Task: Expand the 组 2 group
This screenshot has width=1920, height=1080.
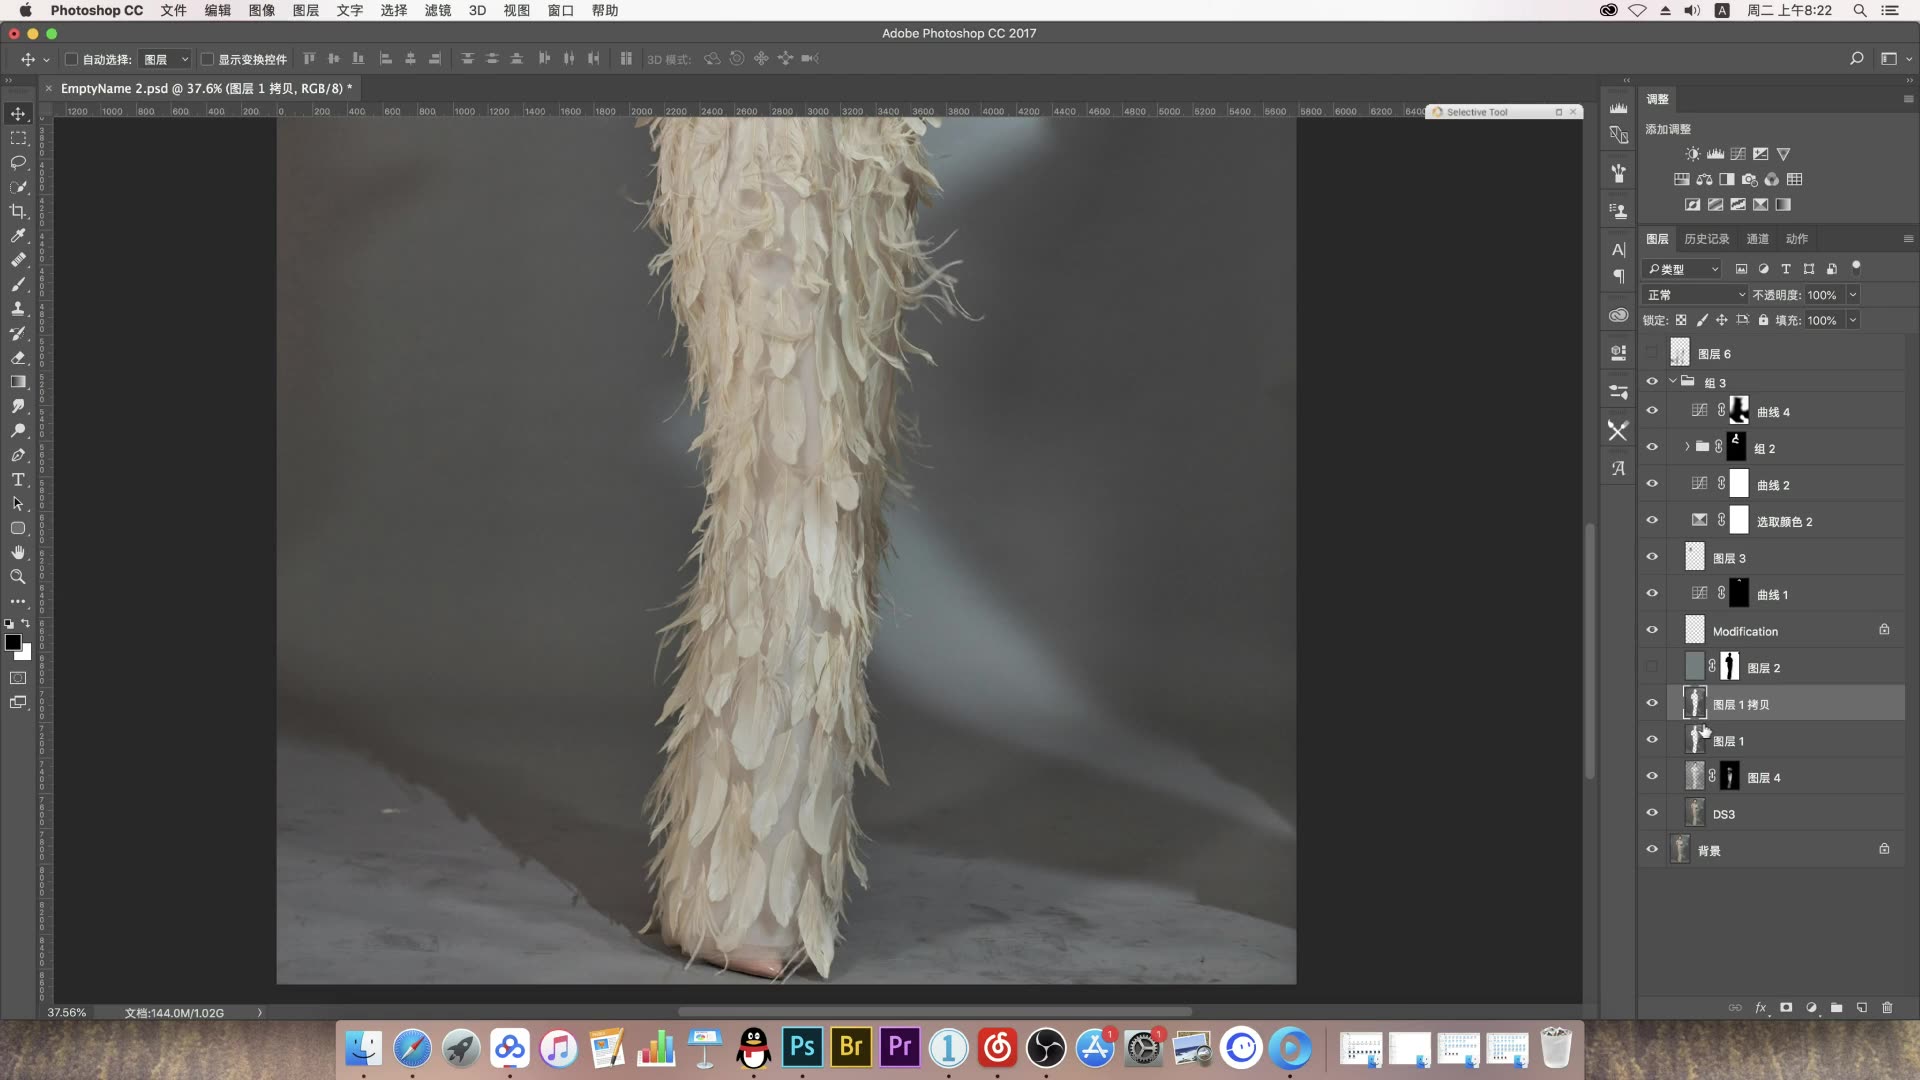Action: point(1687,447)
